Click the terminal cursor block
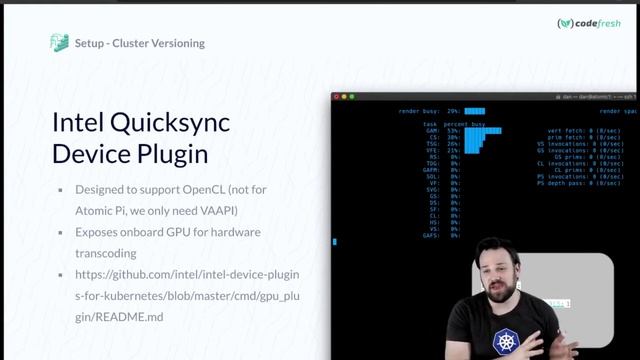This screenshot has height=360, width=640. [x=335, y=242]
